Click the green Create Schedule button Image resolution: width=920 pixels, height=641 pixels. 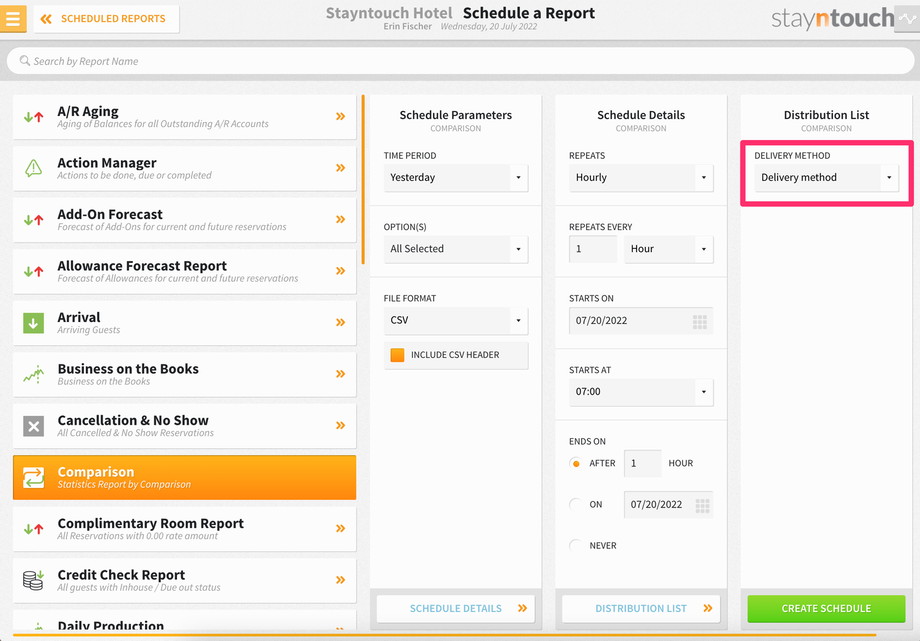[x=826, y=609]
